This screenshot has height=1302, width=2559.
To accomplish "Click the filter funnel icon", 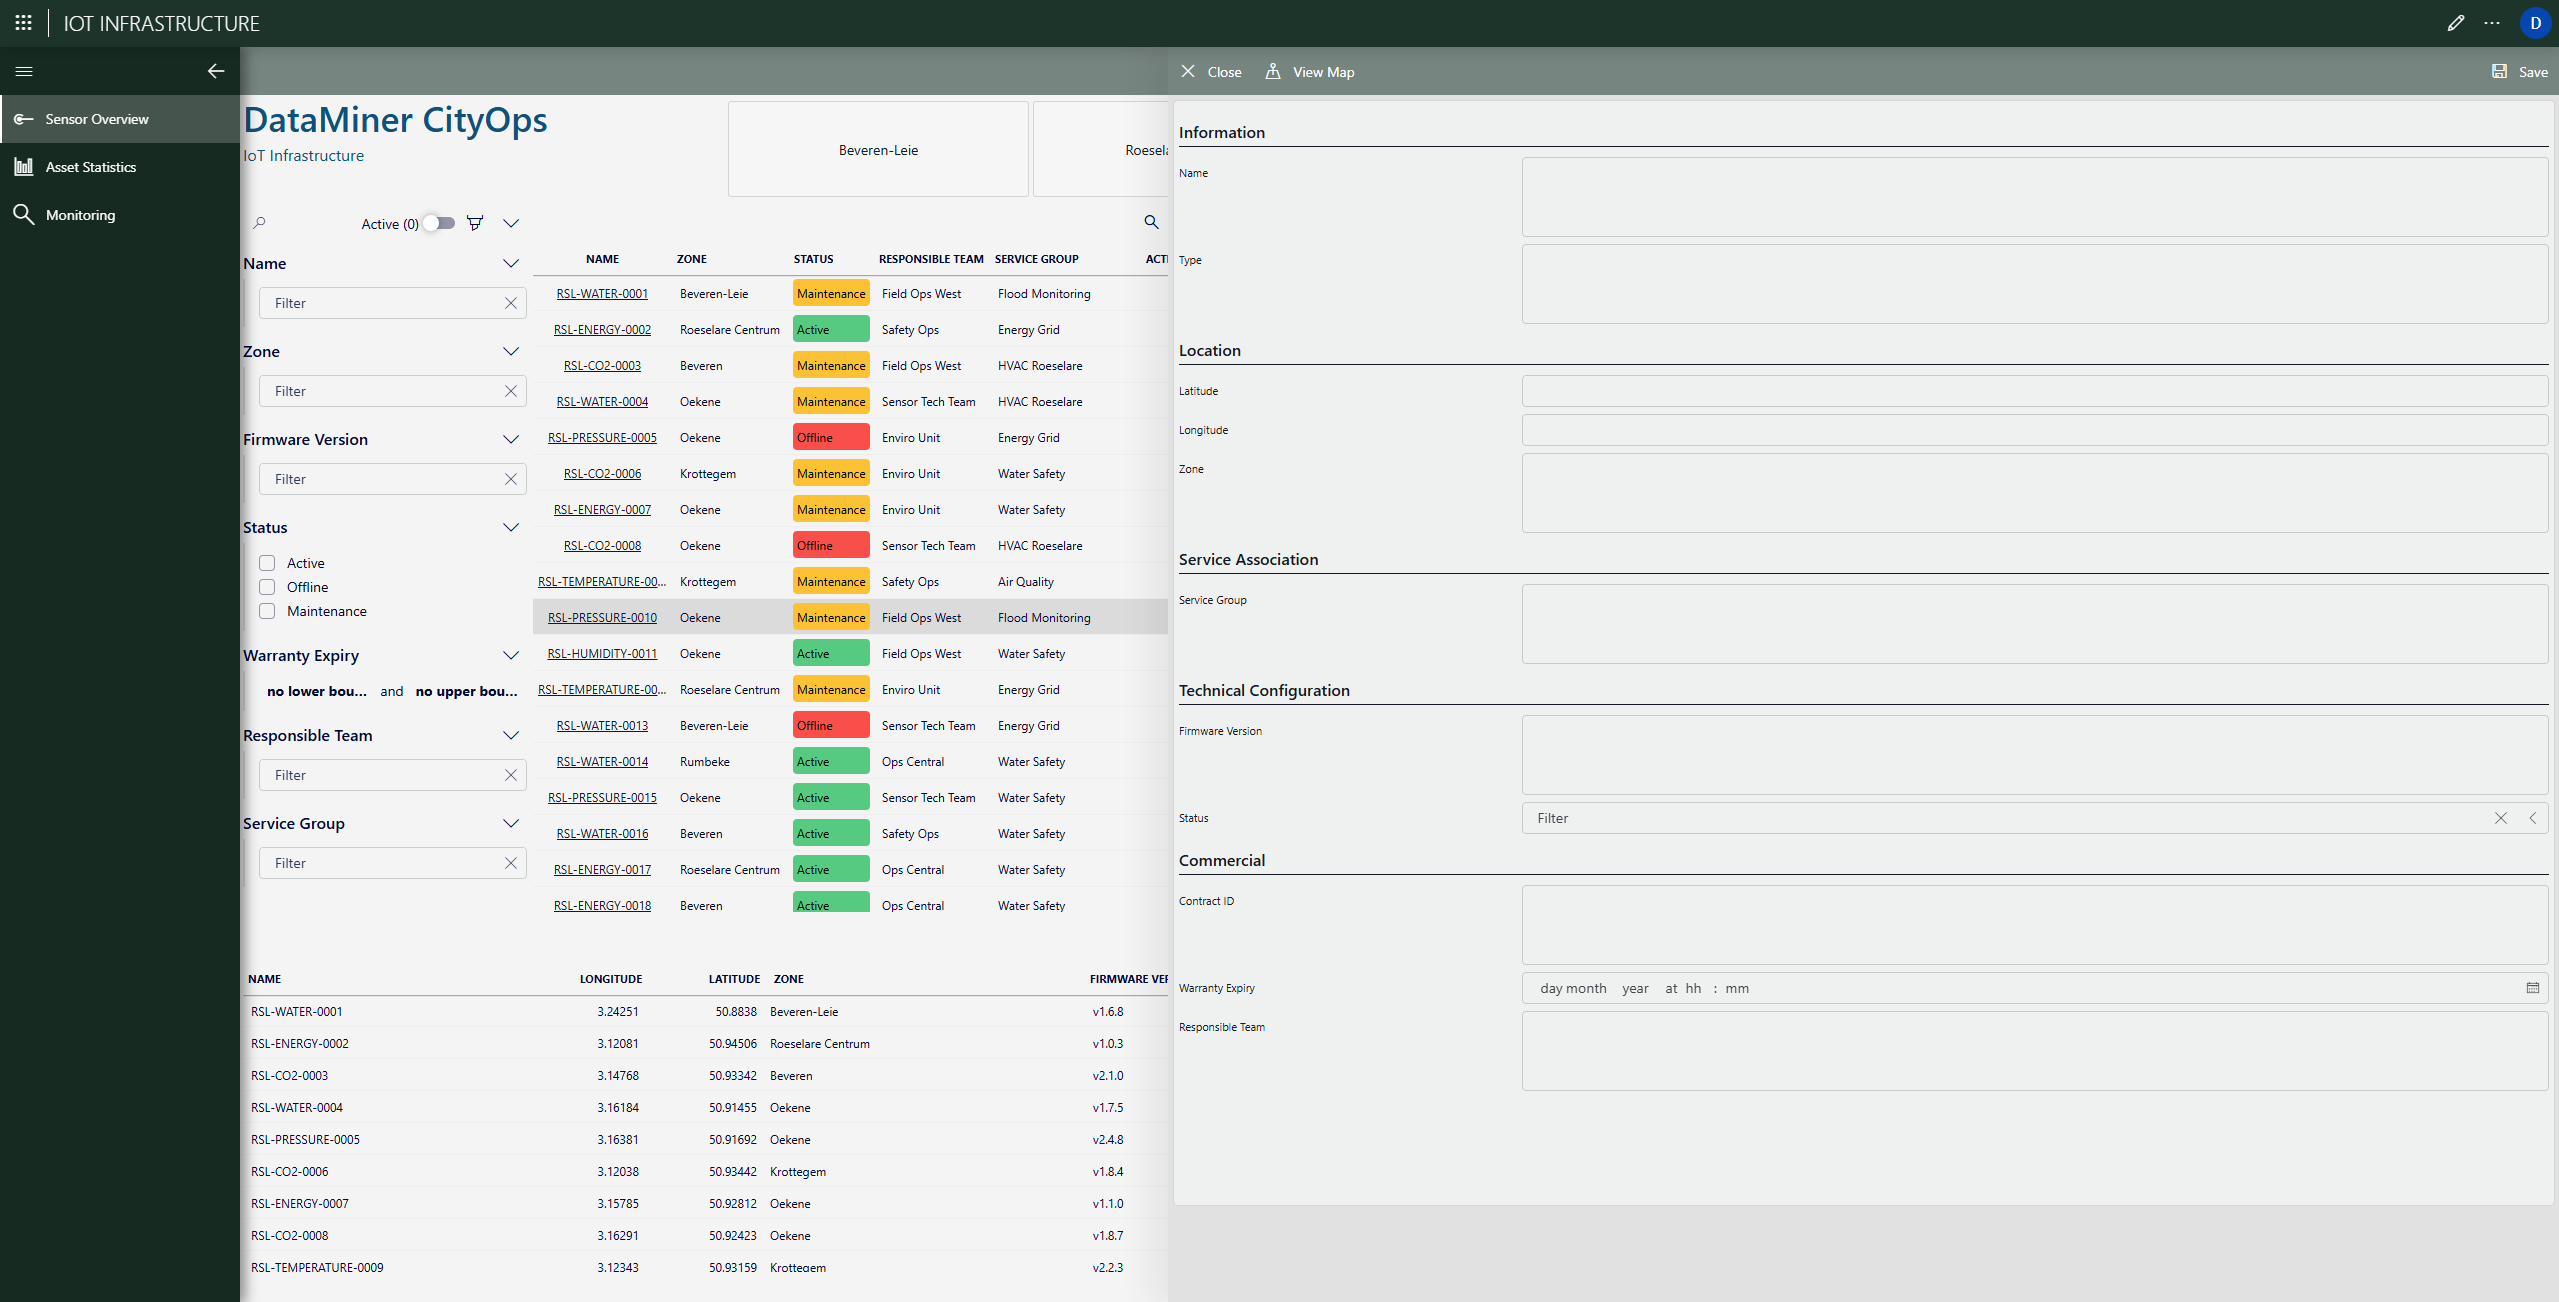I will 475,223.
